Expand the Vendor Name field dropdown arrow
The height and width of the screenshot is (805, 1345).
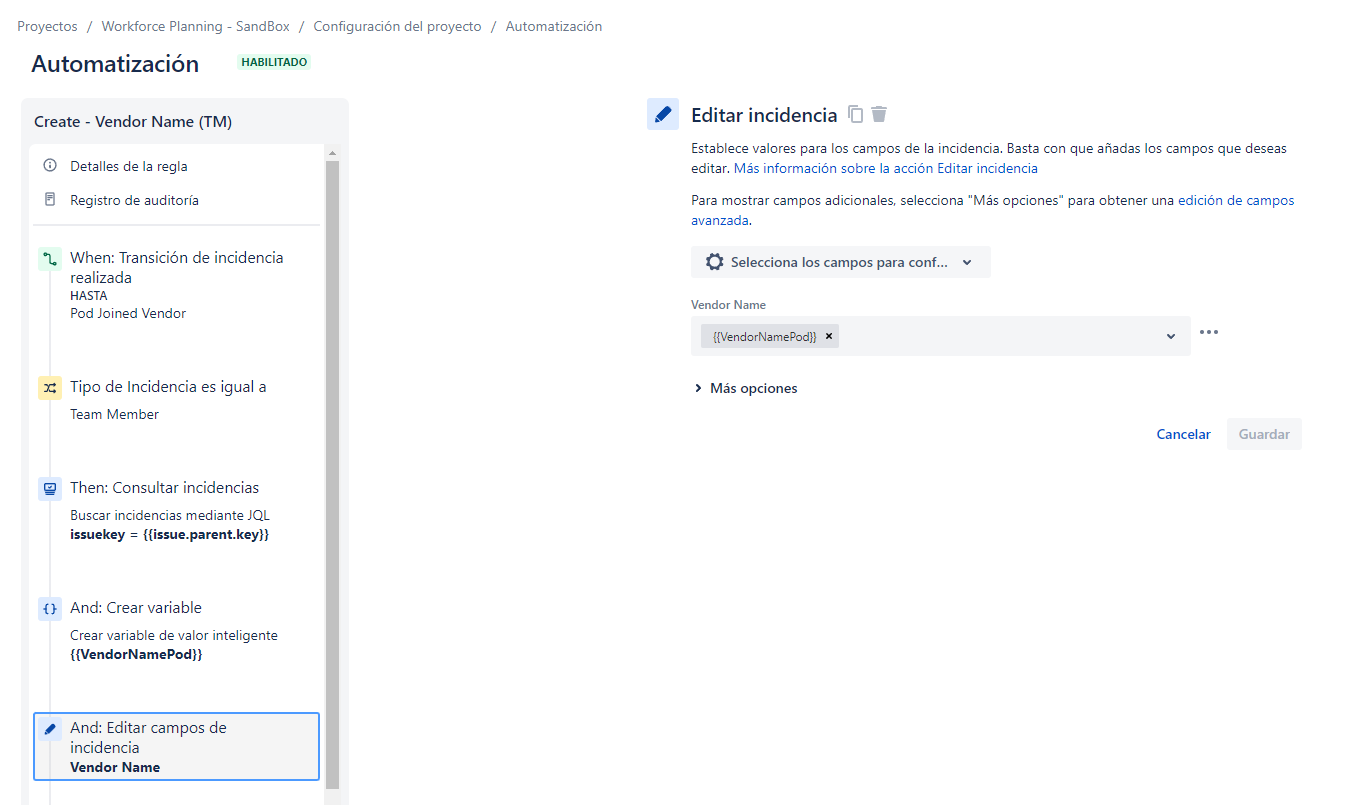tap(1171, 337)
